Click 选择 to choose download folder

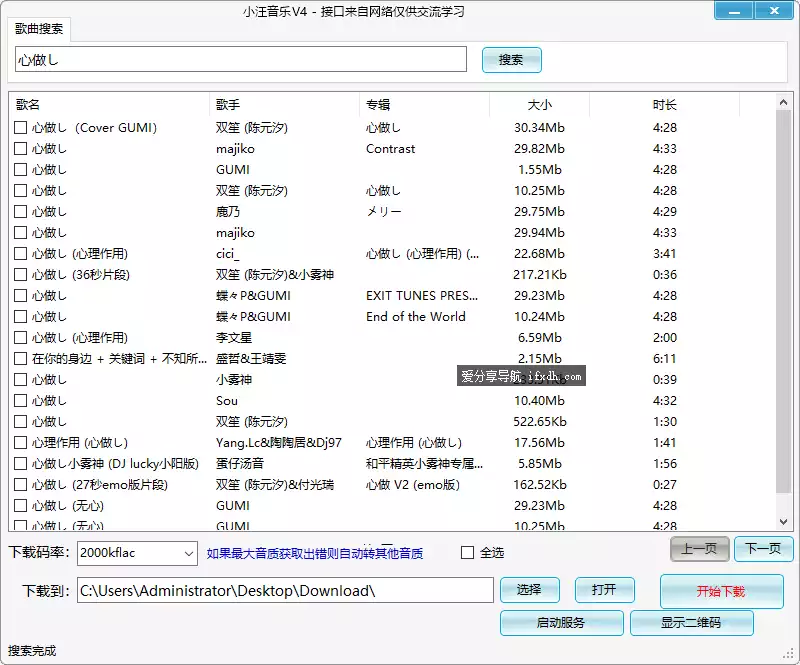click(530, 590)
